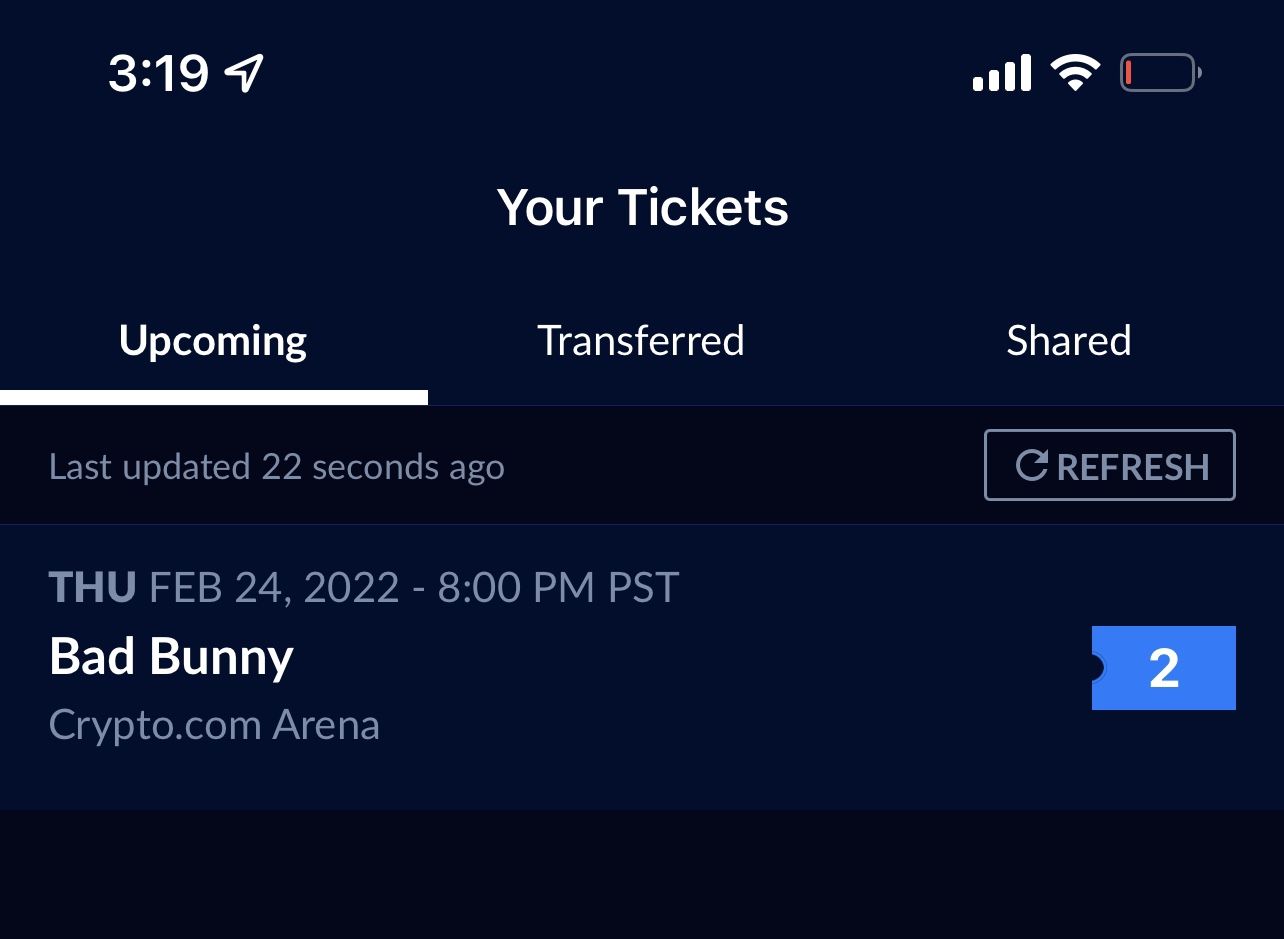Select the Upcoming tab
The width and height of the screenshot is (1284, 939).
[x=212, y=340]
